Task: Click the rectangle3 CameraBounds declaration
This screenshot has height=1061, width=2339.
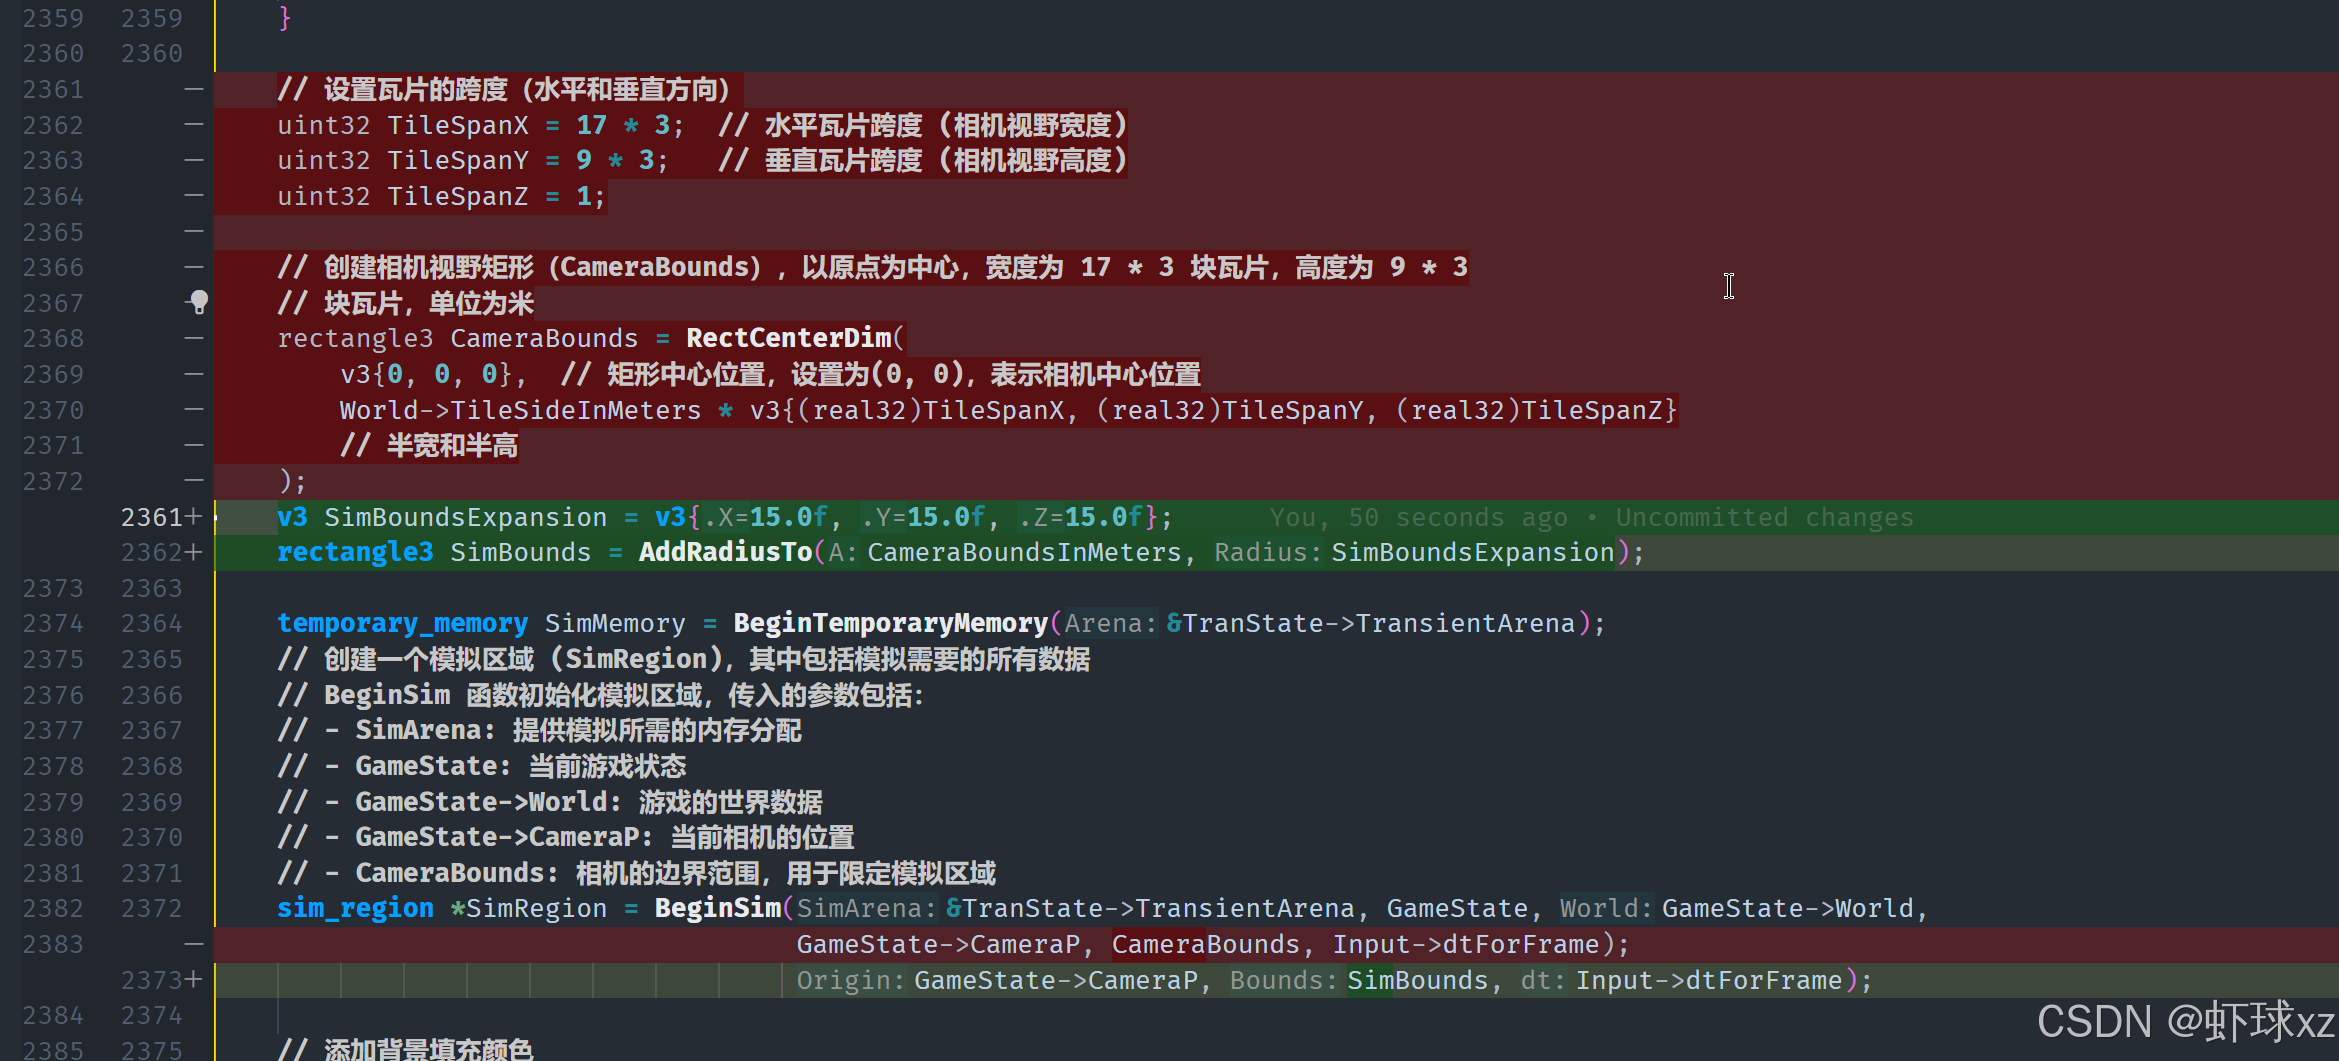Action: tap(457, 338)
